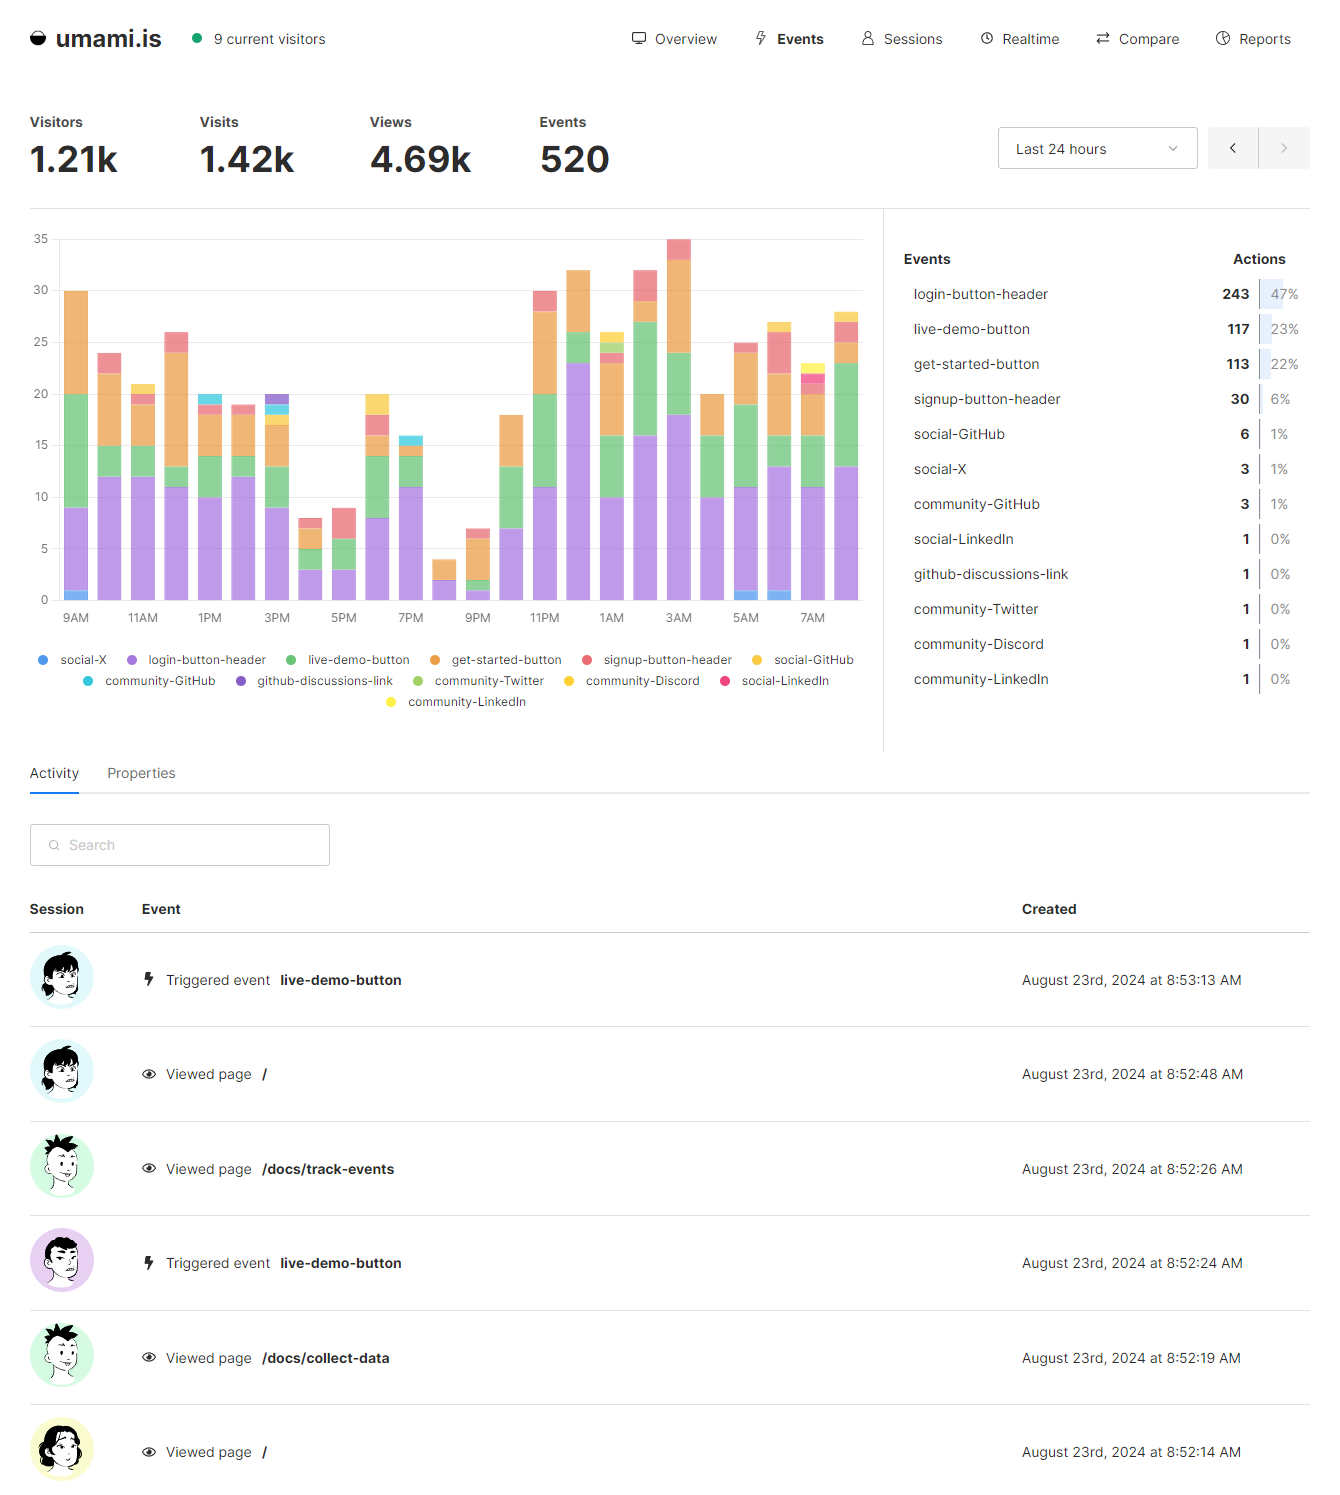Click the lightning bolt on first live-demo-button event
This screenshot has height=1495, width=1340.
(149, 979)
